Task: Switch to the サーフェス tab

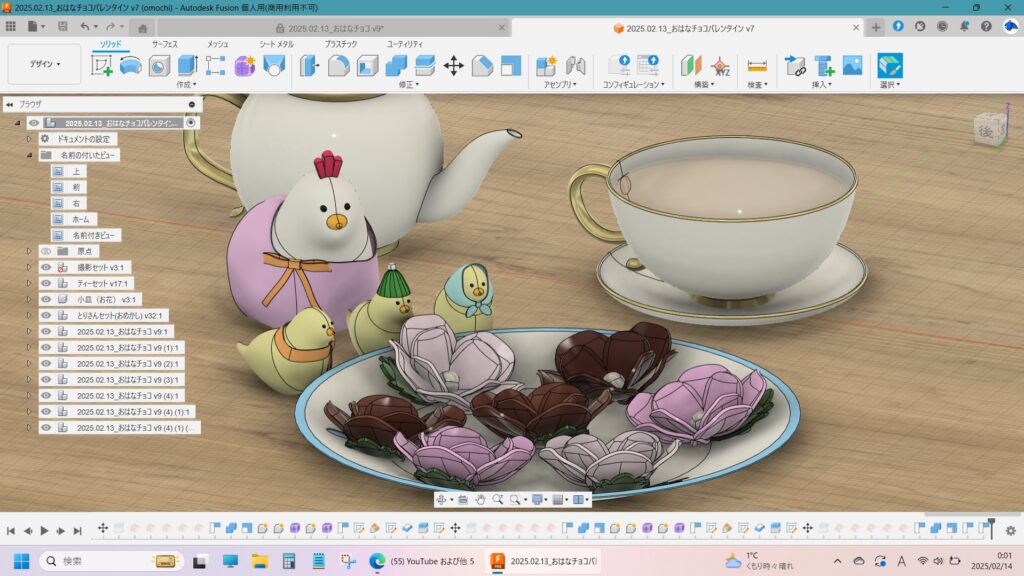Action: pyautogui.click(x=164, y=45)
